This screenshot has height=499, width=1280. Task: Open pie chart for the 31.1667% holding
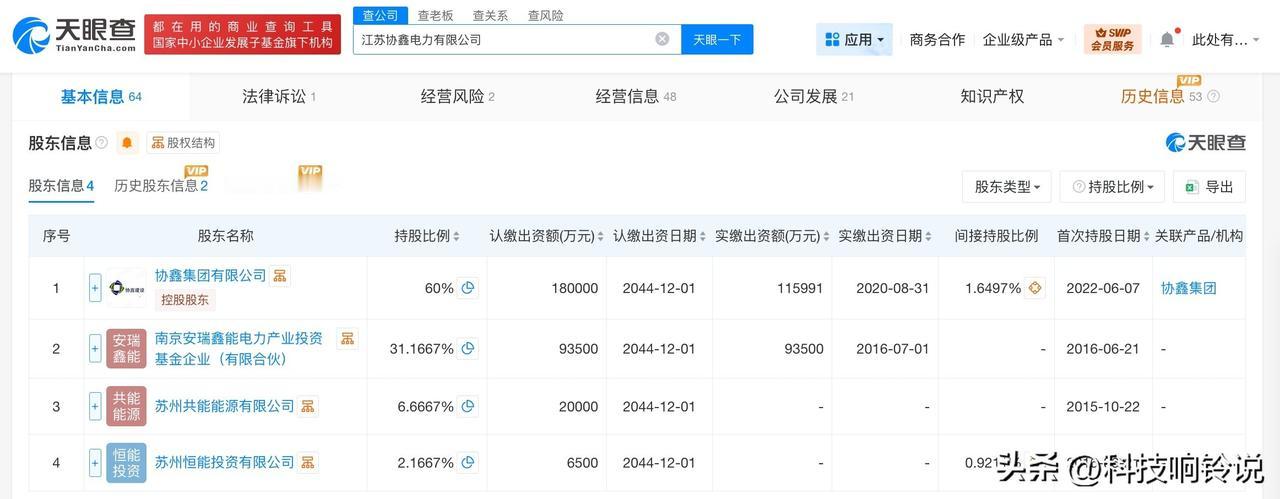[467, 348]
